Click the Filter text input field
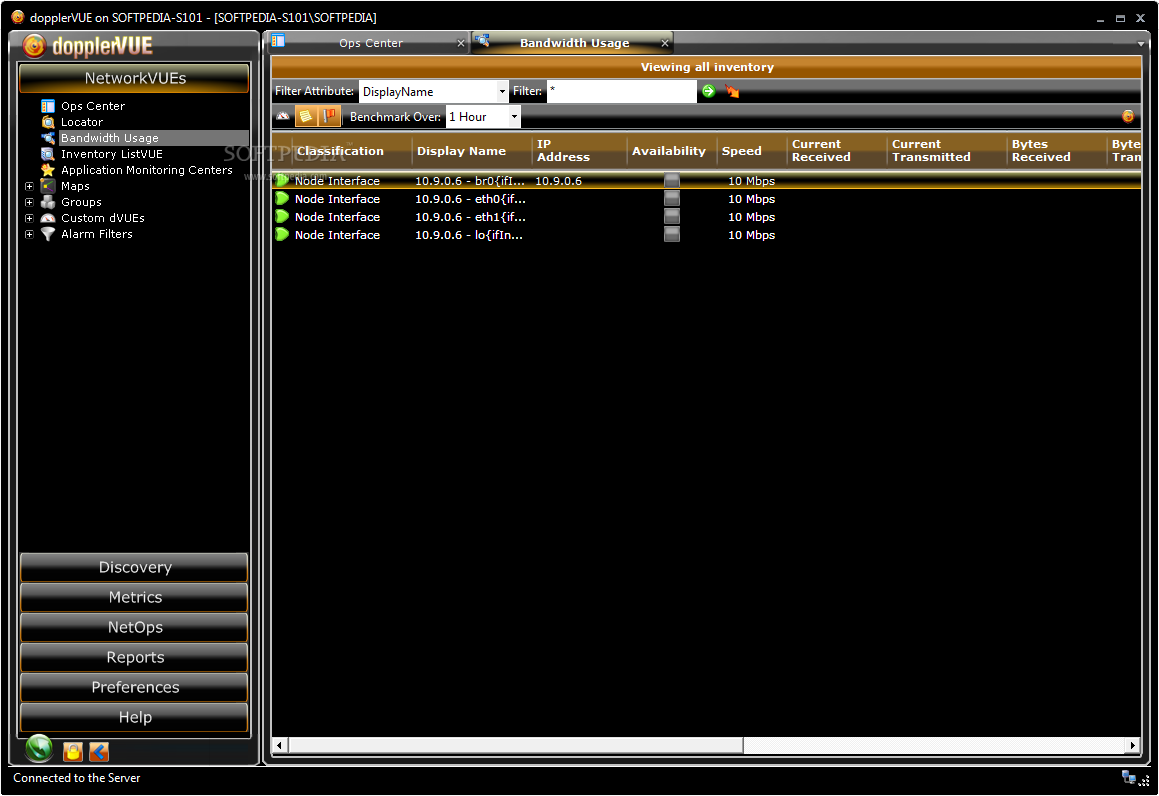This screenshot has height=796, width=1159. click(x=622, y=92)
